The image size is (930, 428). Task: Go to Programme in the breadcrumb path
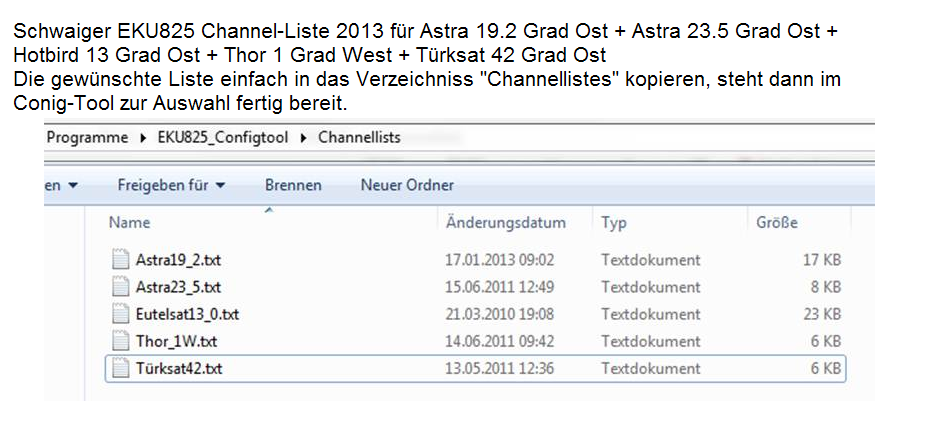(x=88, y=138)
